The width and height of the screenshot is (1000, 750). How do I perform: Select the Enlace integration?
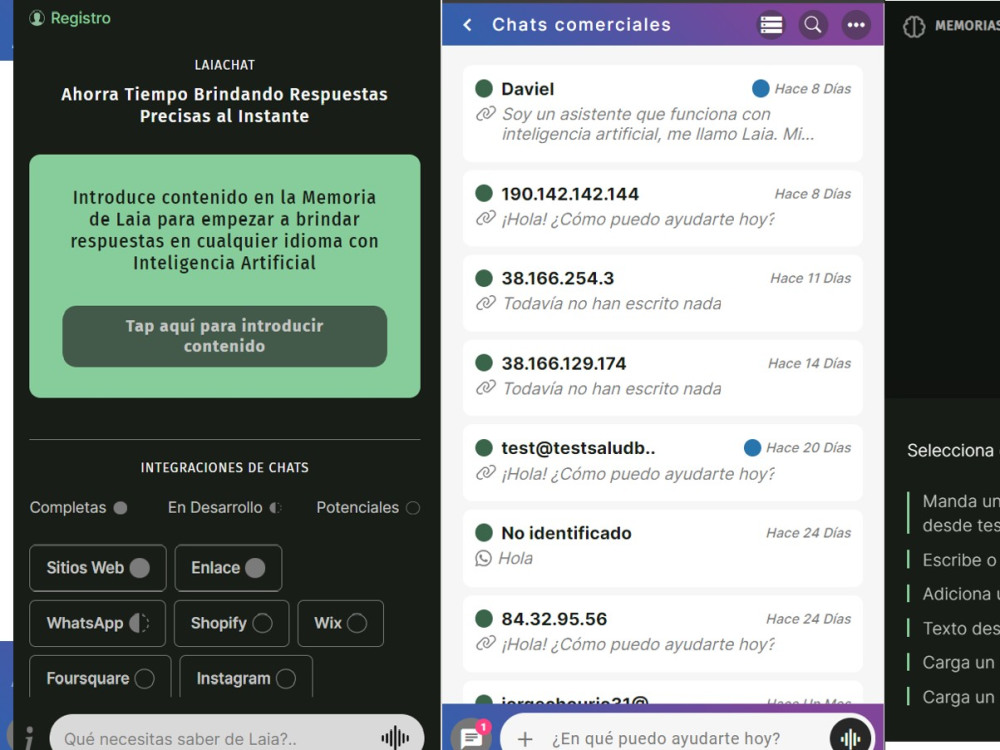point(228,568)
